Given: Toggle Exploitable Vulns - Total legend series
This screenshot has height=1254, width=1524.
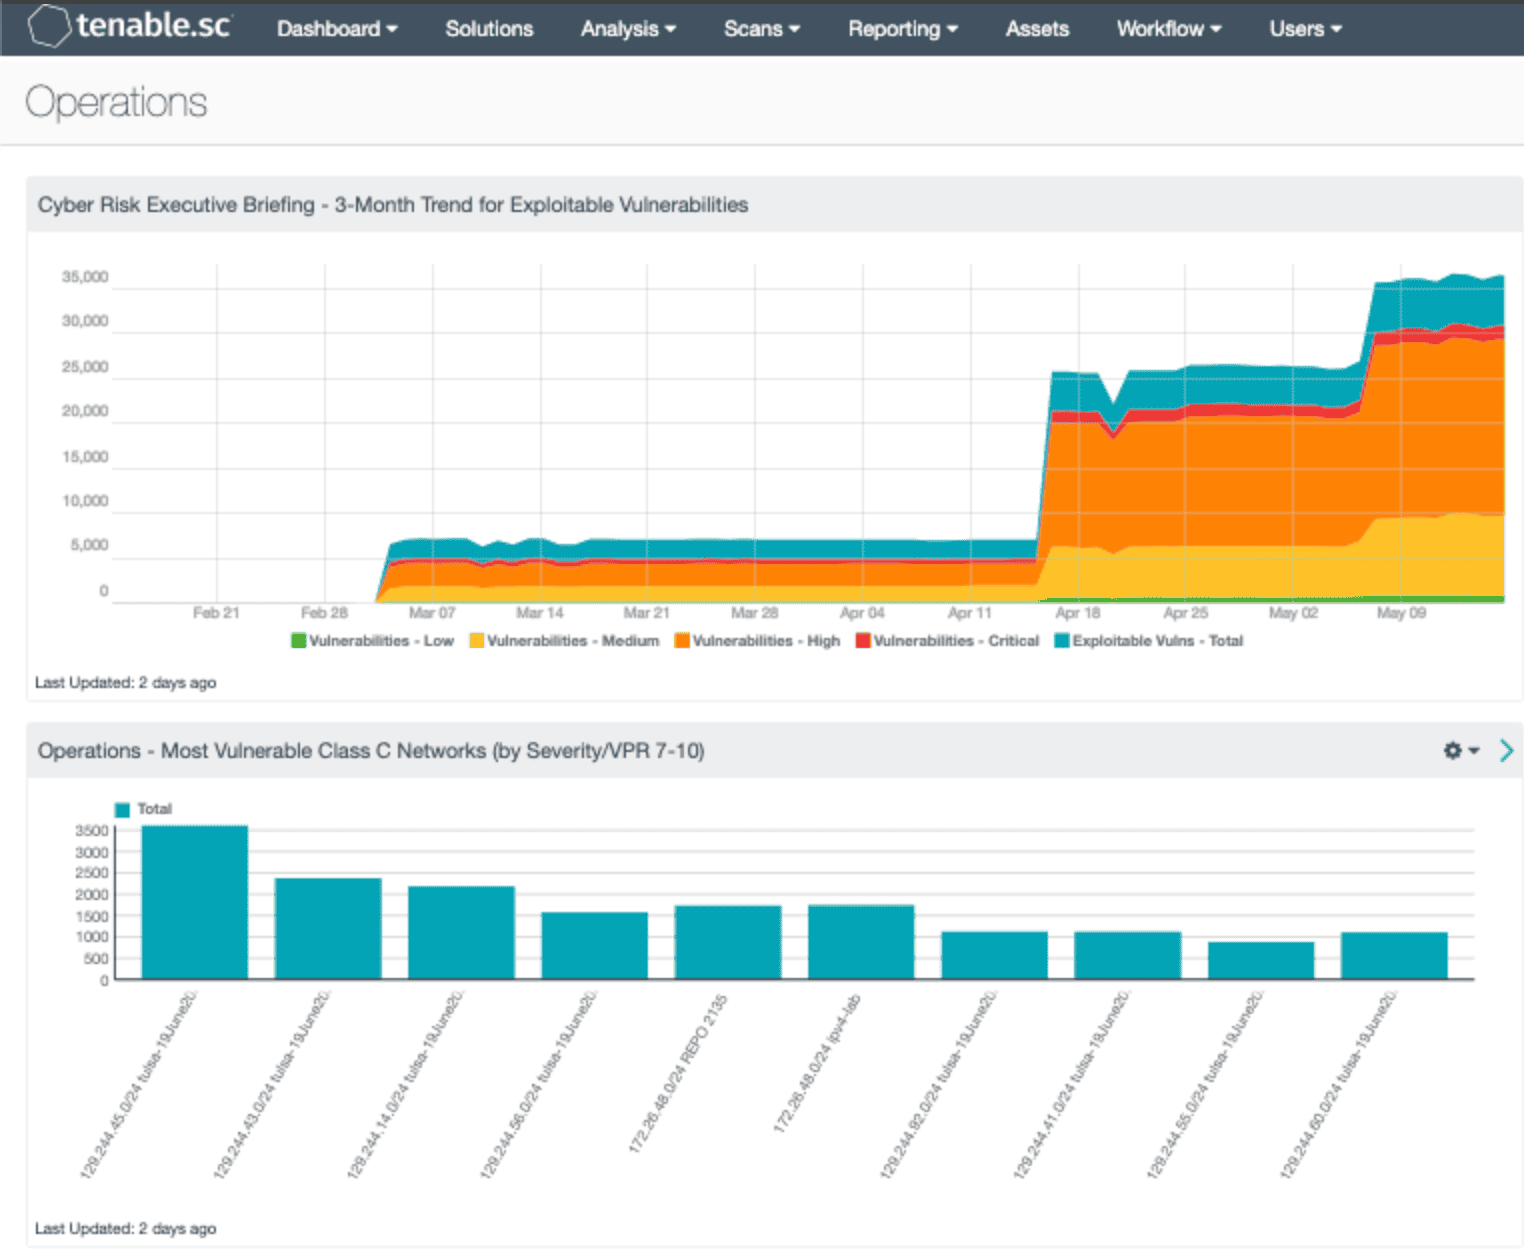Looking at the screenshot, I should pos(1149,641).
